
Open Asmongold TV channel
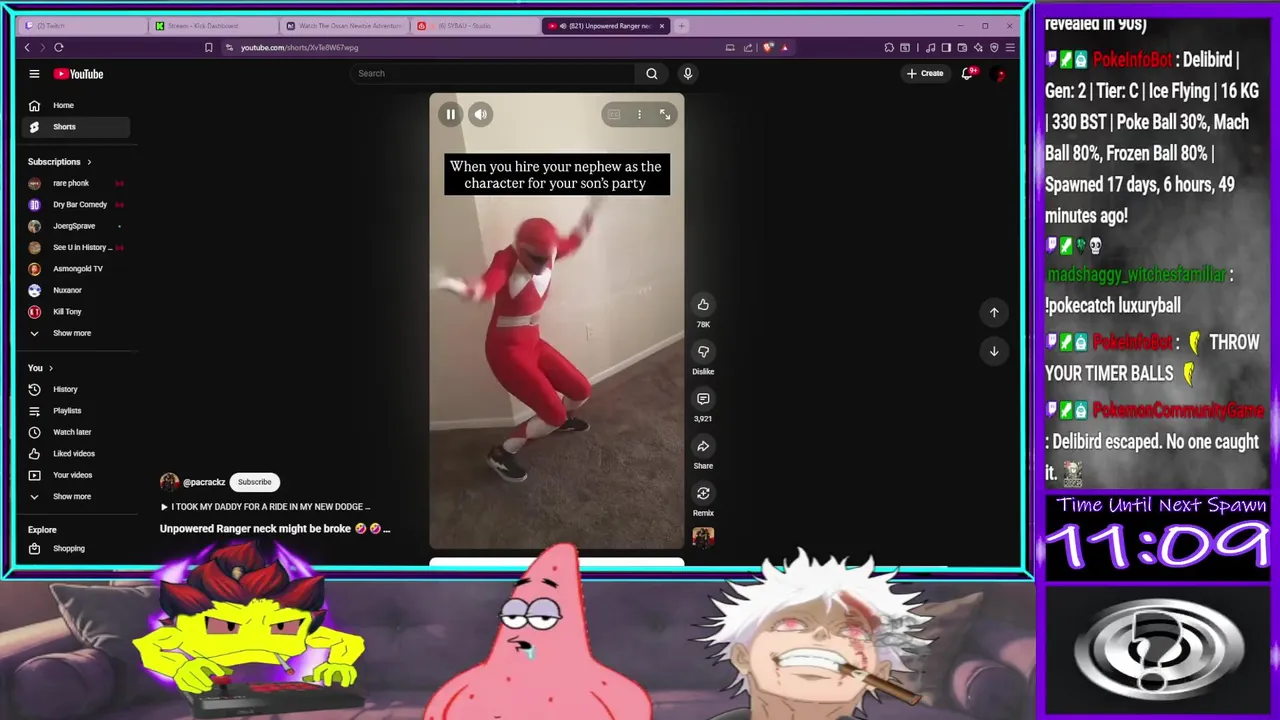pyautogui.click(x=76, y=269)
